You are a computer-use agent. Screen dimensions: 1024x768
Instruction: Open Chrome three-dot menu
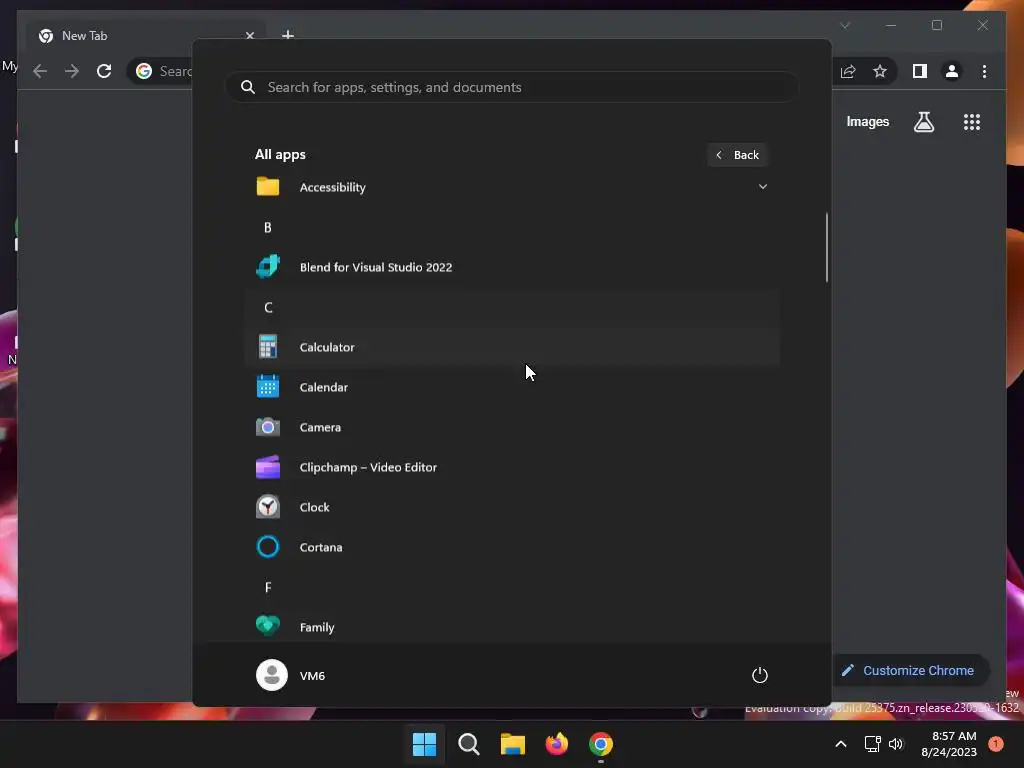click(984, 71)
